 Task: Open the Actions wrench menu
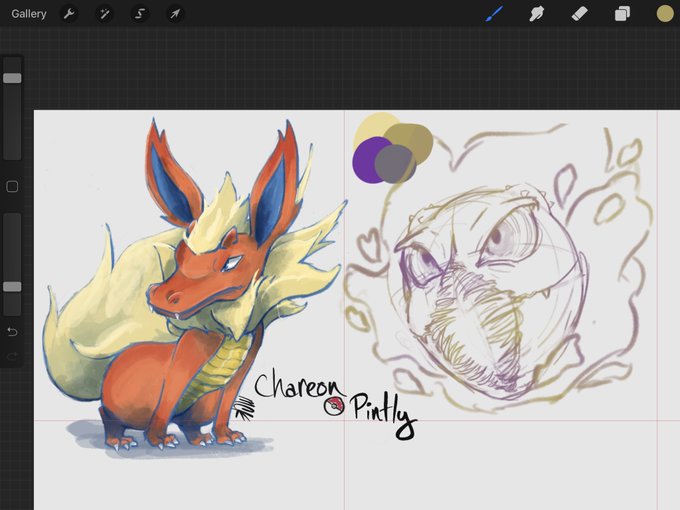(69, 14)
